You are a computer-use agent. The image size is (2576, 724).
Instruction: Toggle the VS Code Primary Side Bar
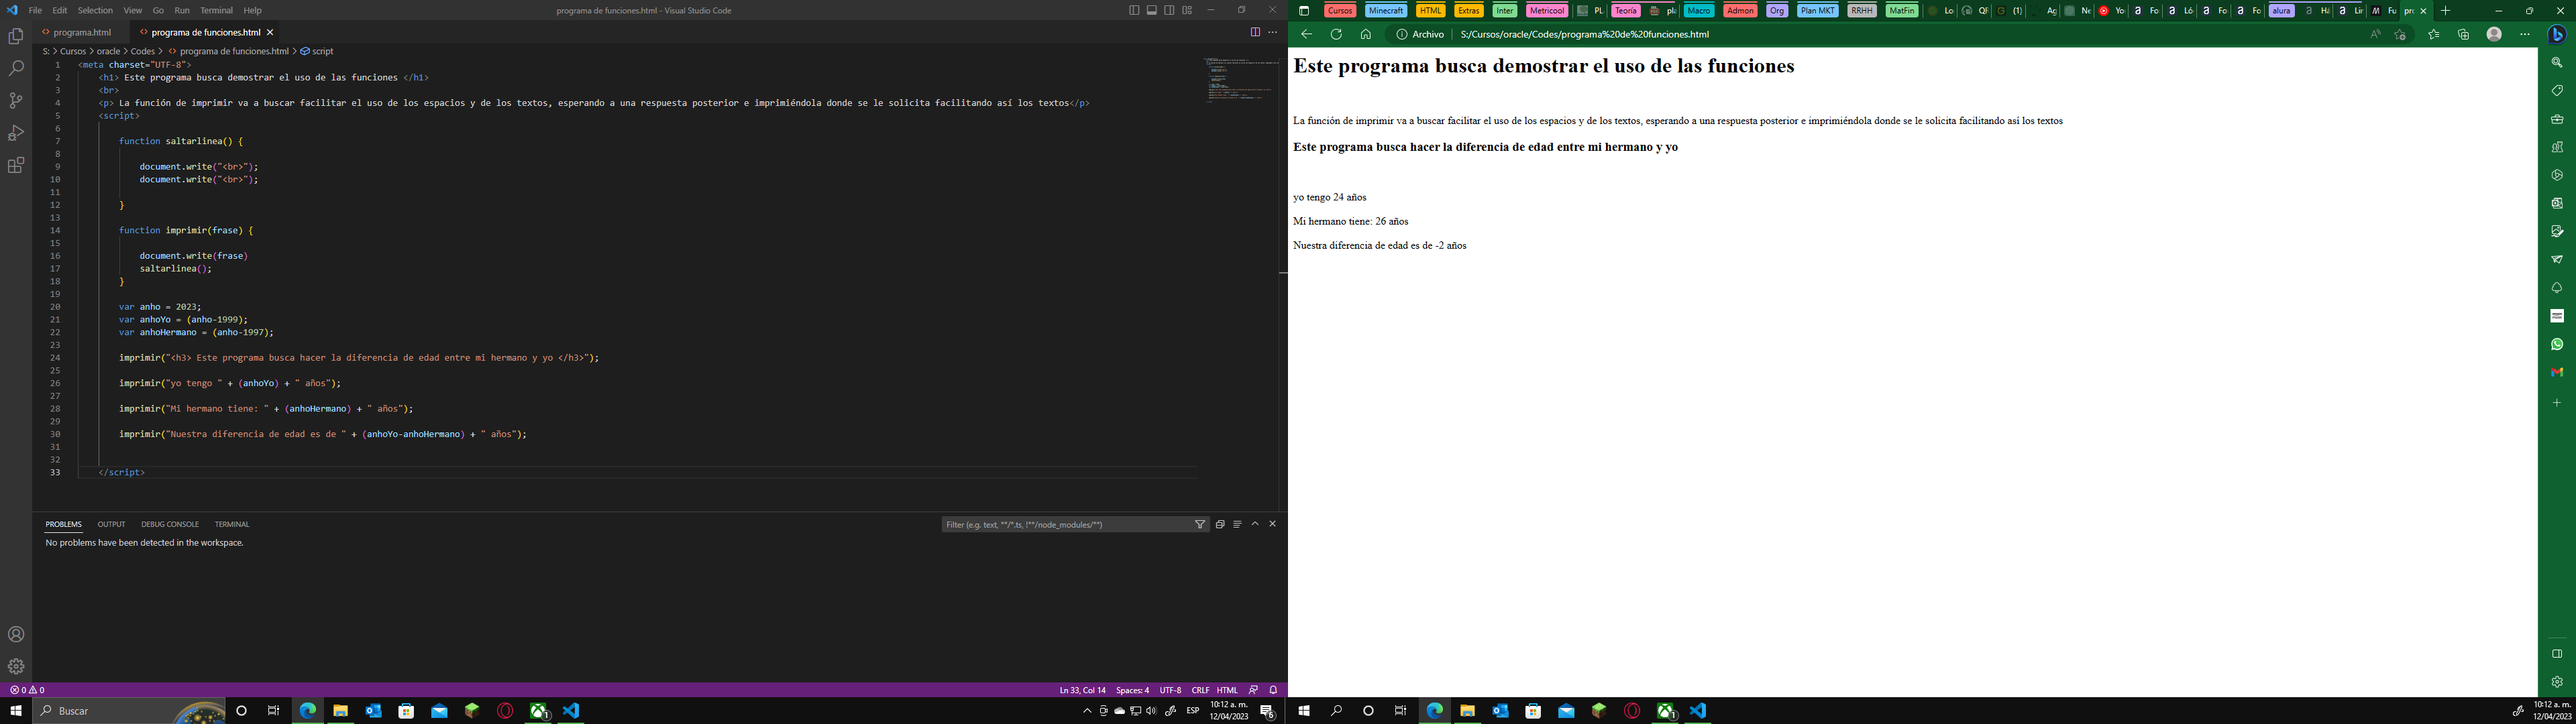click(1134, 10)
